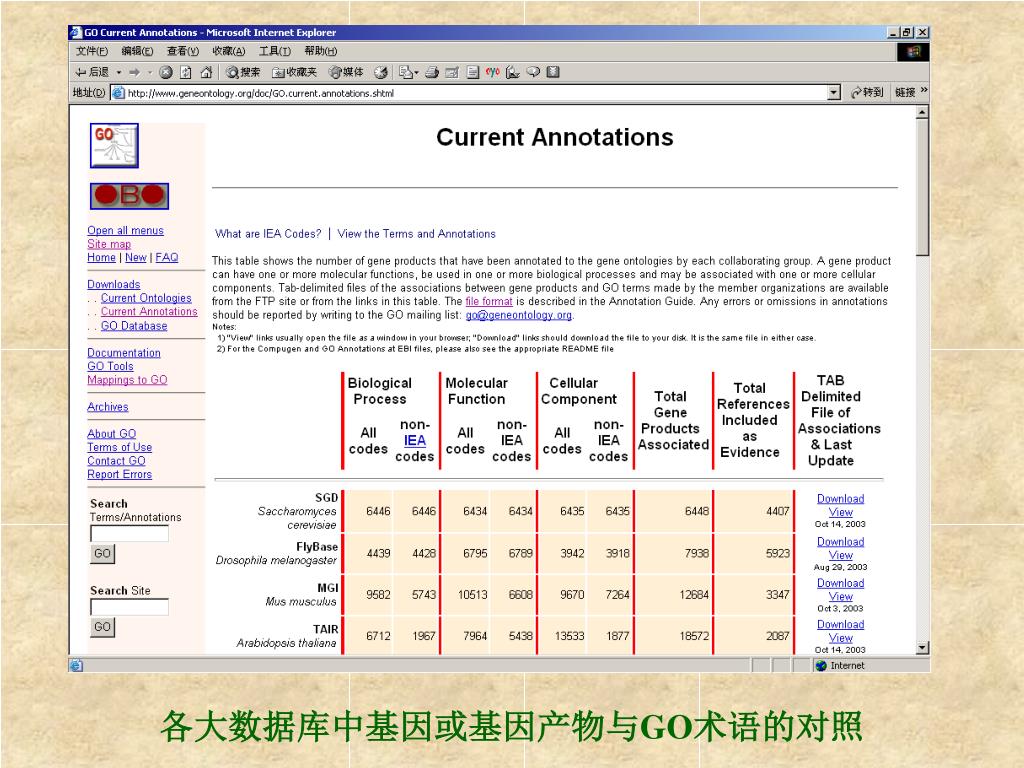Open the 查看(V) View menu
The height and width of the screenshot is (768, 1024).
click(183, 51)
